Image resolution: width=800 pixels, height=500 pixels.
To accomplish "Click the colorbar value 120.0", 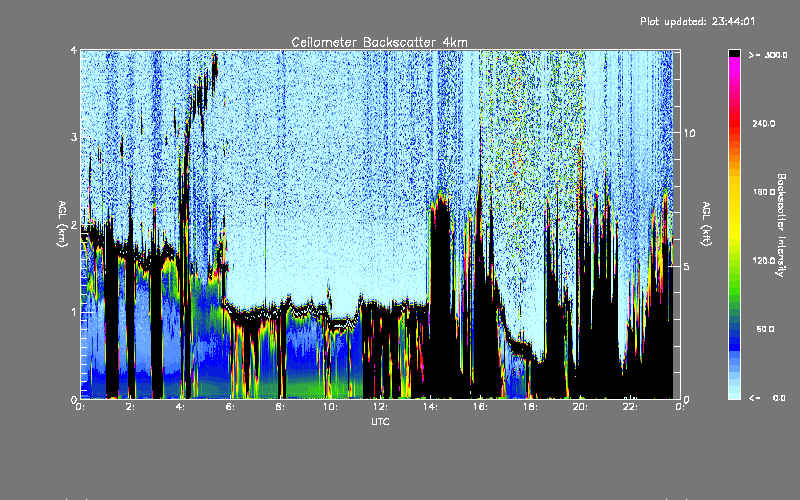I will pyautogui.click(x=764, y=260).
